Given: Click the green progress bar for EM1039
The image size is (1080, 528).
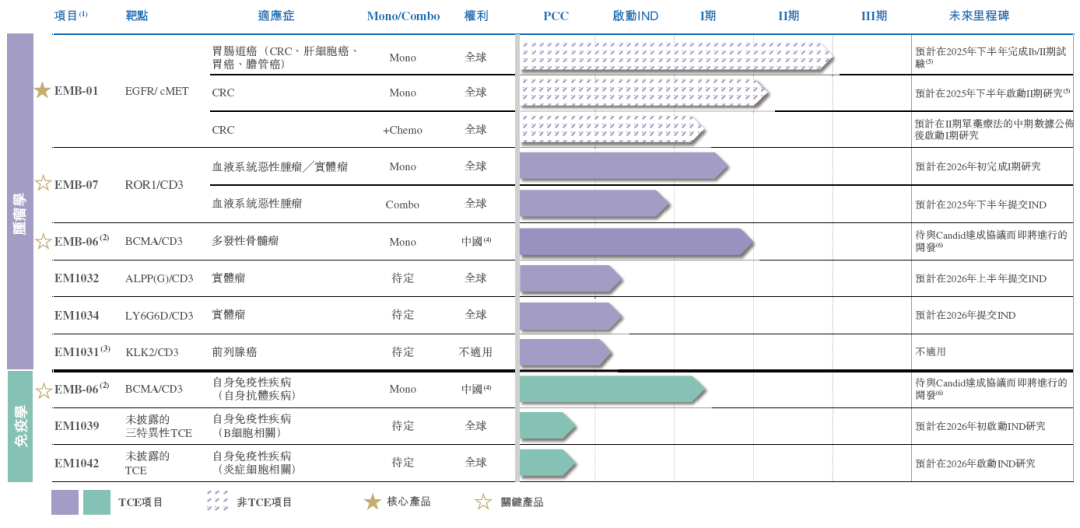Looking at the screenshot, I should click(548, 425).
